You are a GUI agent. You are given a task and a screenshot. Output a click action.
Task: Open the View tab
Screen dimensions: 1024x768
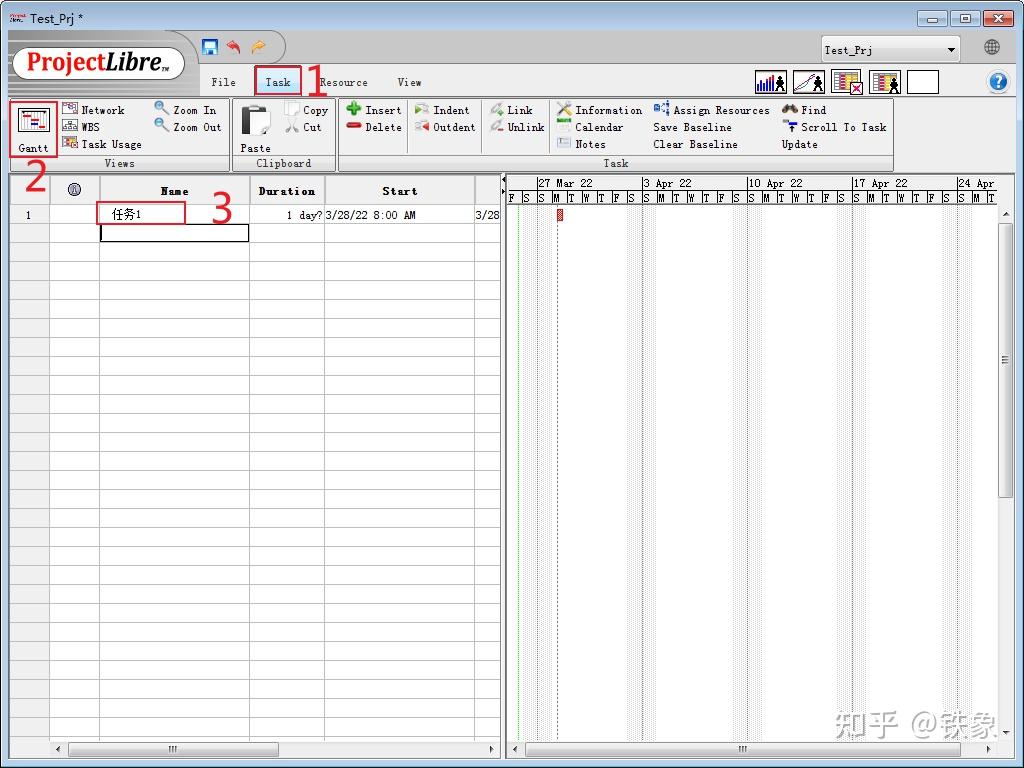point(409,82)
